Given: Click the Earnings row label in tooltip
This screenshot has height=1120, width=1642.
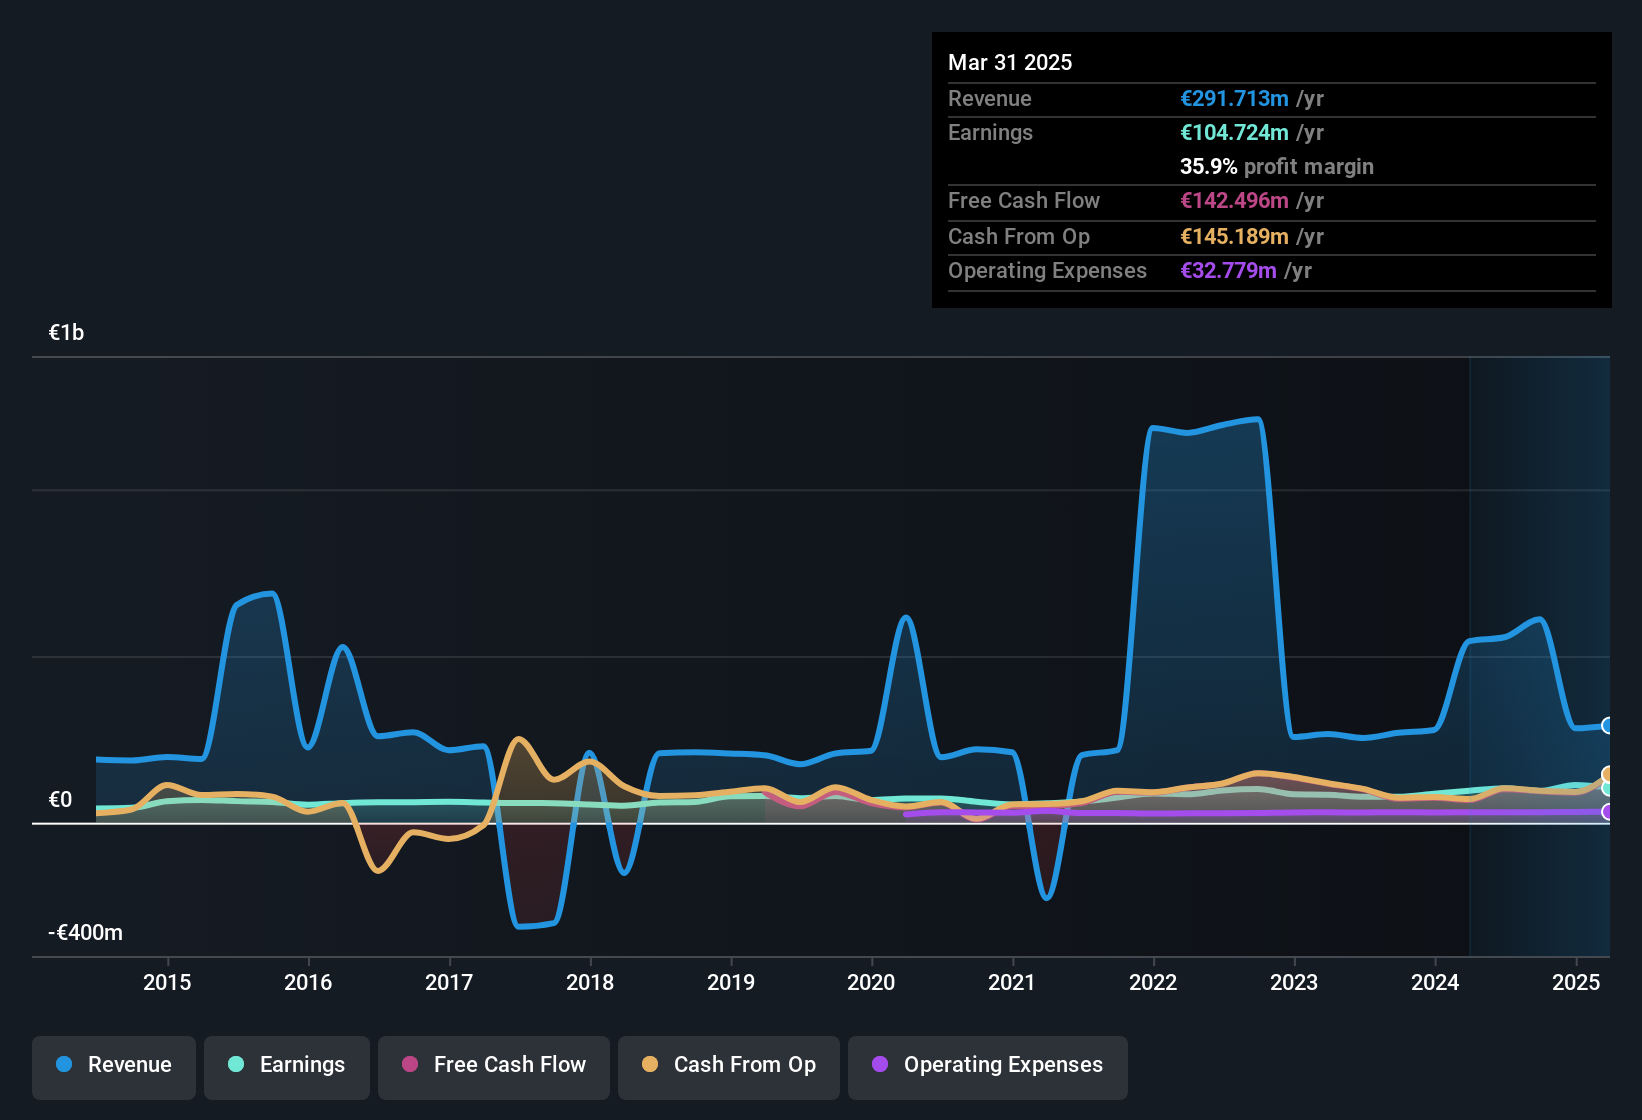Looking at the screenshot, I should (x=990, y=132).
